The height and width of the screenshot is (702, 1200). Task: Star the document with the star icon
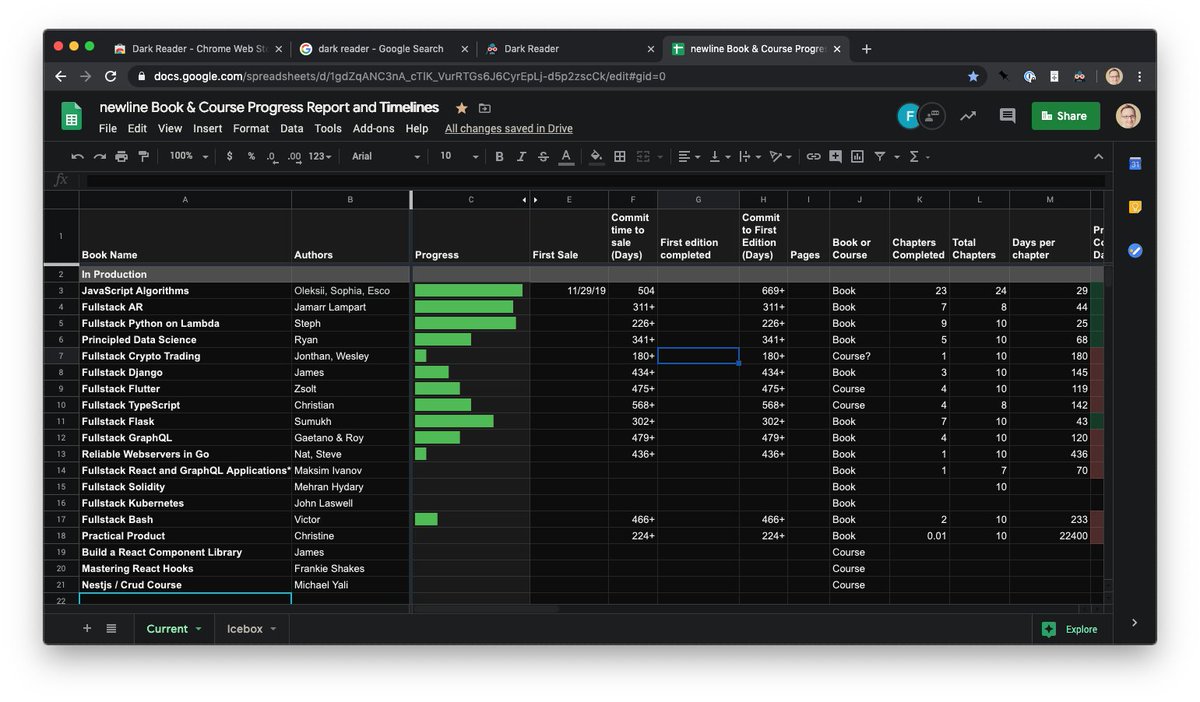click(461, 108)
